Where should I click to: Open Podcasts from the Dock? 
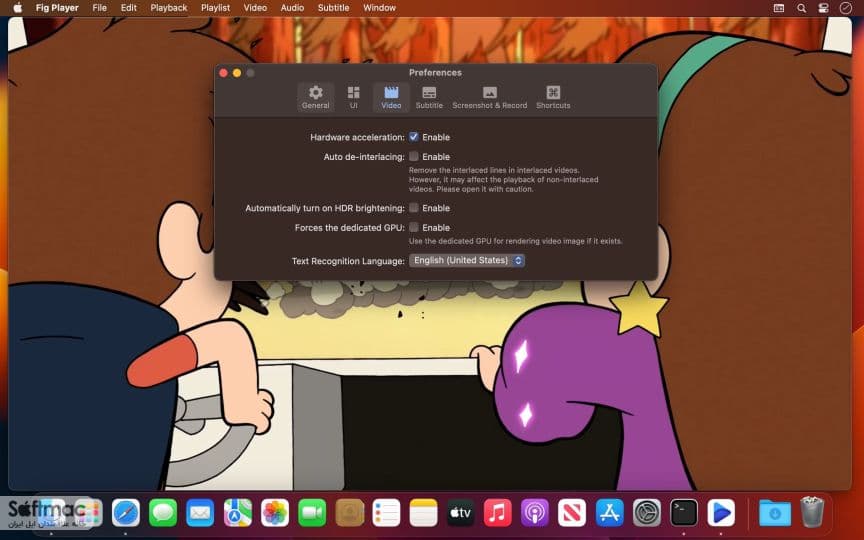point(534,513)
